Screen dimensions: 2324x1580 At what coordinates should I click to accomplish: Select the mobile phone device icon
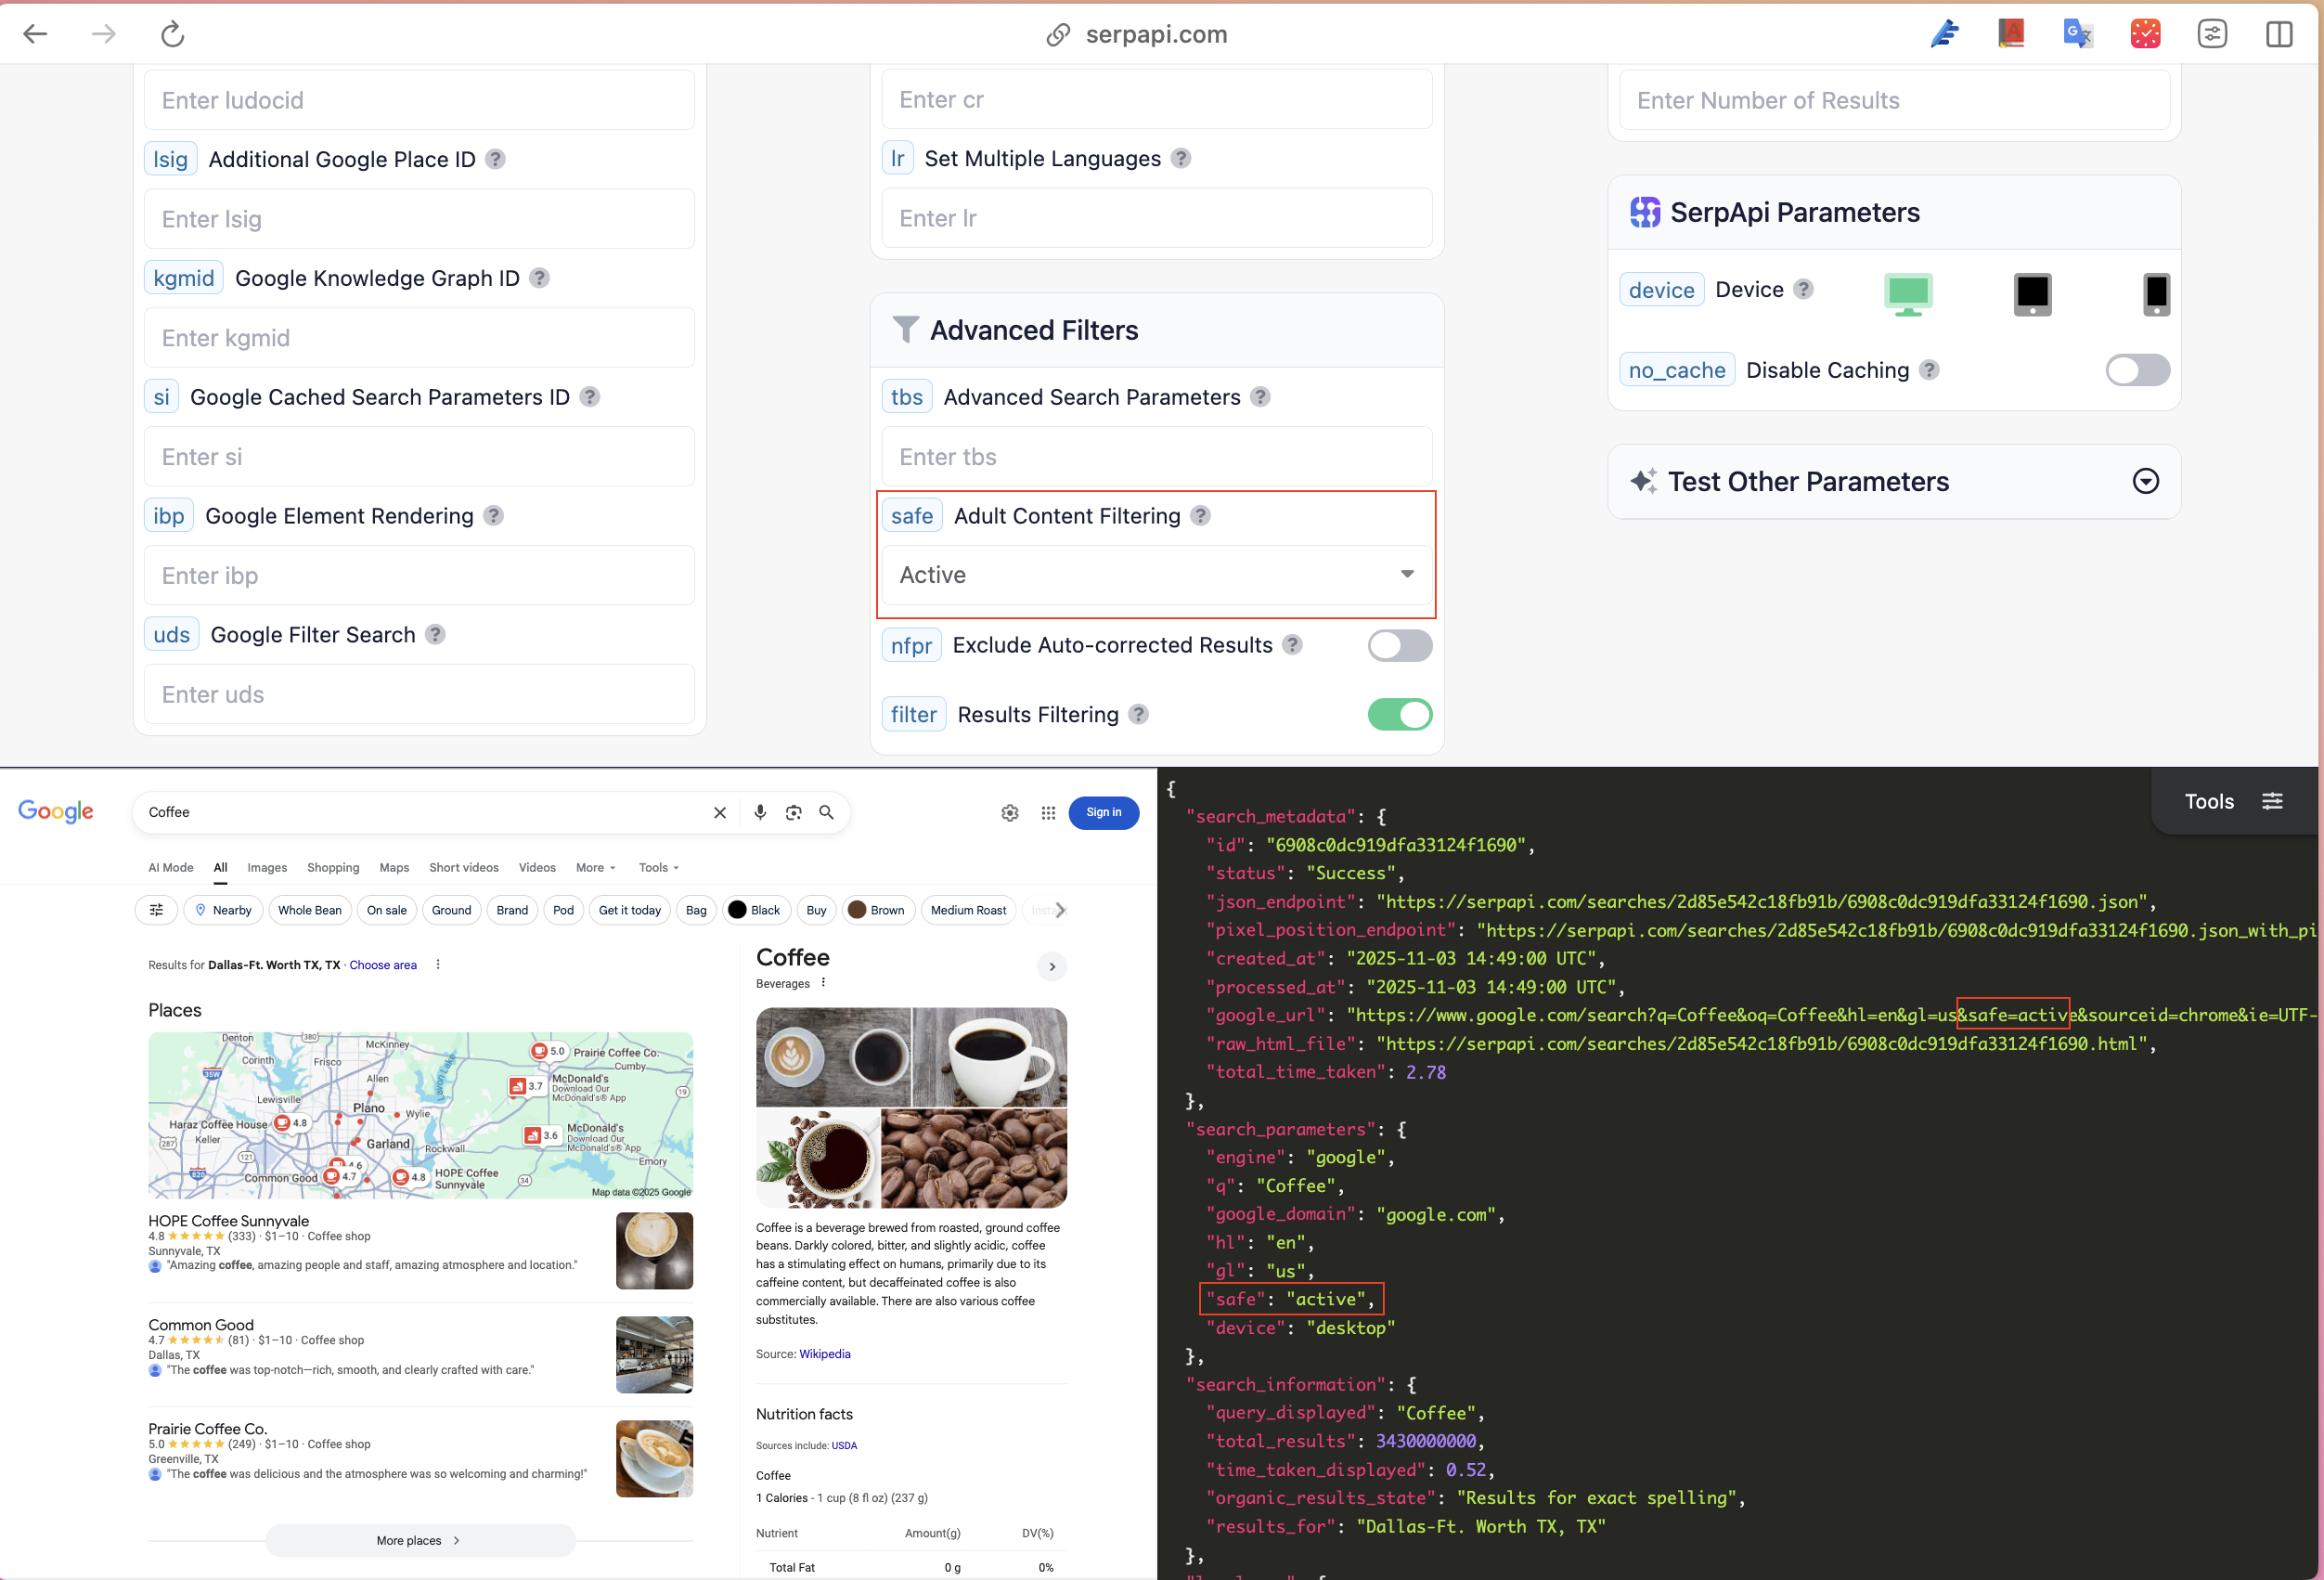click(x=2155, y=294)
